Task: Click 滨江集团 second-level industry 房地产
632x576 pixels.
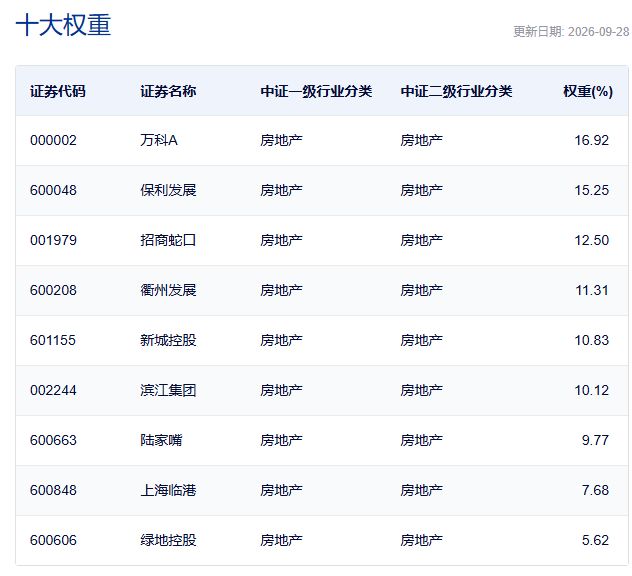Action: tap(422, 390)
